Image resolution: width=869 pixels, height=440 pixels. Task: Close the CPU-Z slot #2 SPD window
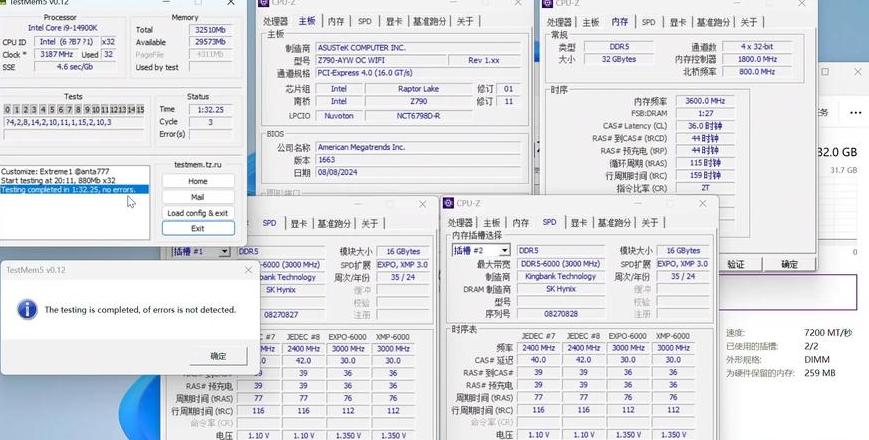coord(702,203)
